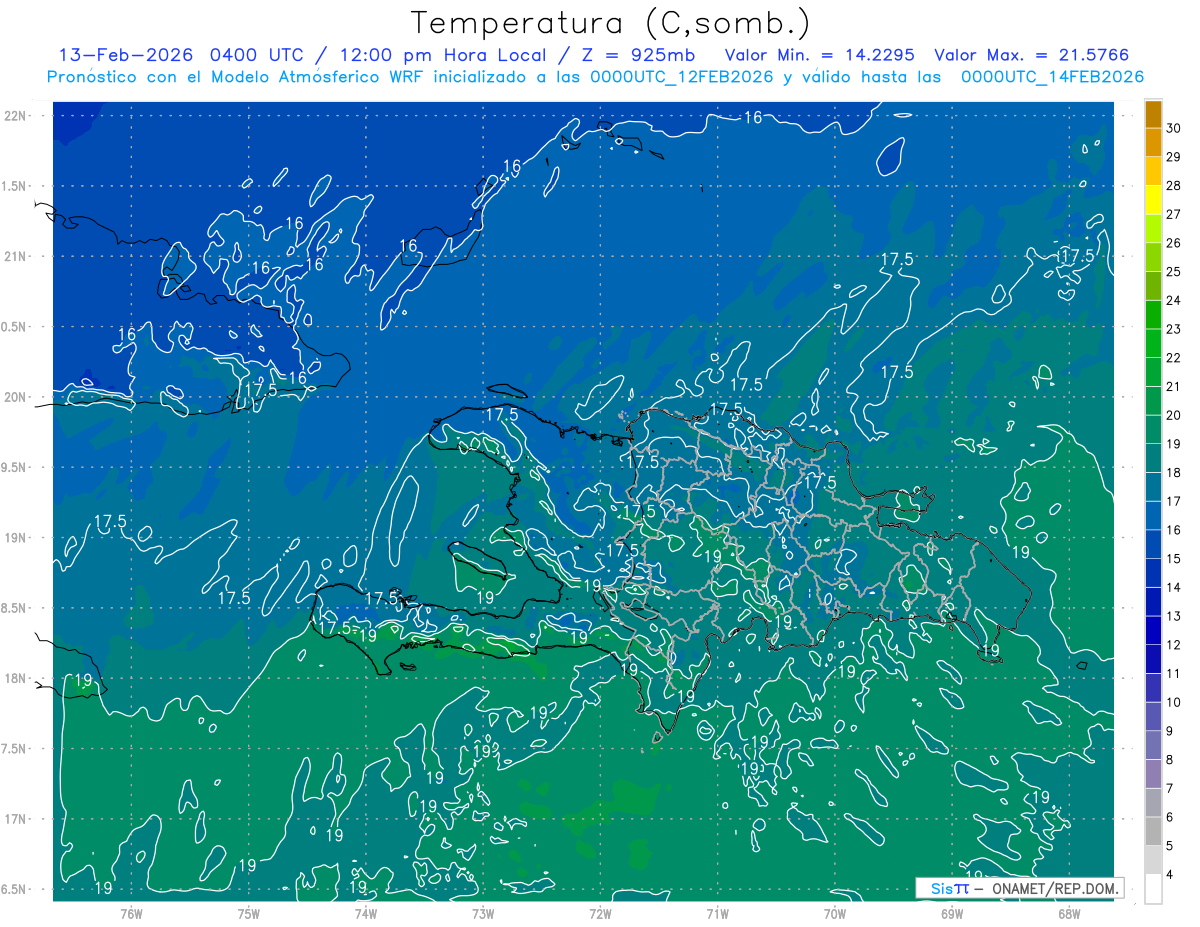1200x927 pixels.
Task: Click the "68W" longitude axis label
Action: pos(1069,914)
